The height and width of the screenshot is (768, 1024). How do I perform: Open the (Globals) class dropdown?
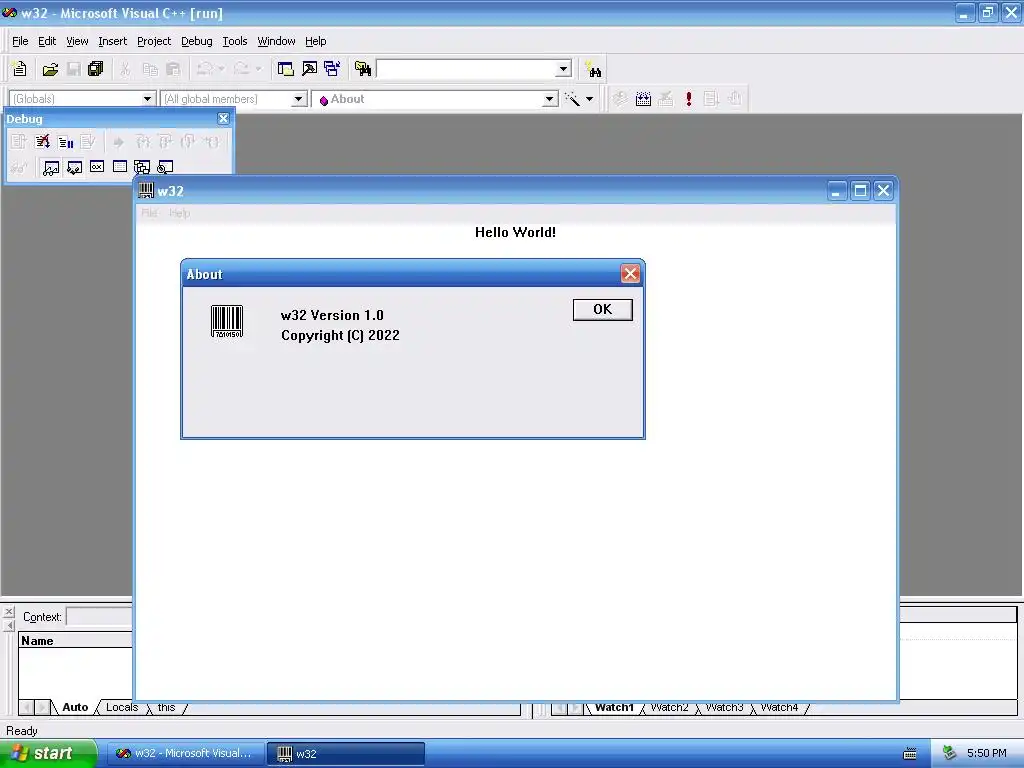coord(148,99)
